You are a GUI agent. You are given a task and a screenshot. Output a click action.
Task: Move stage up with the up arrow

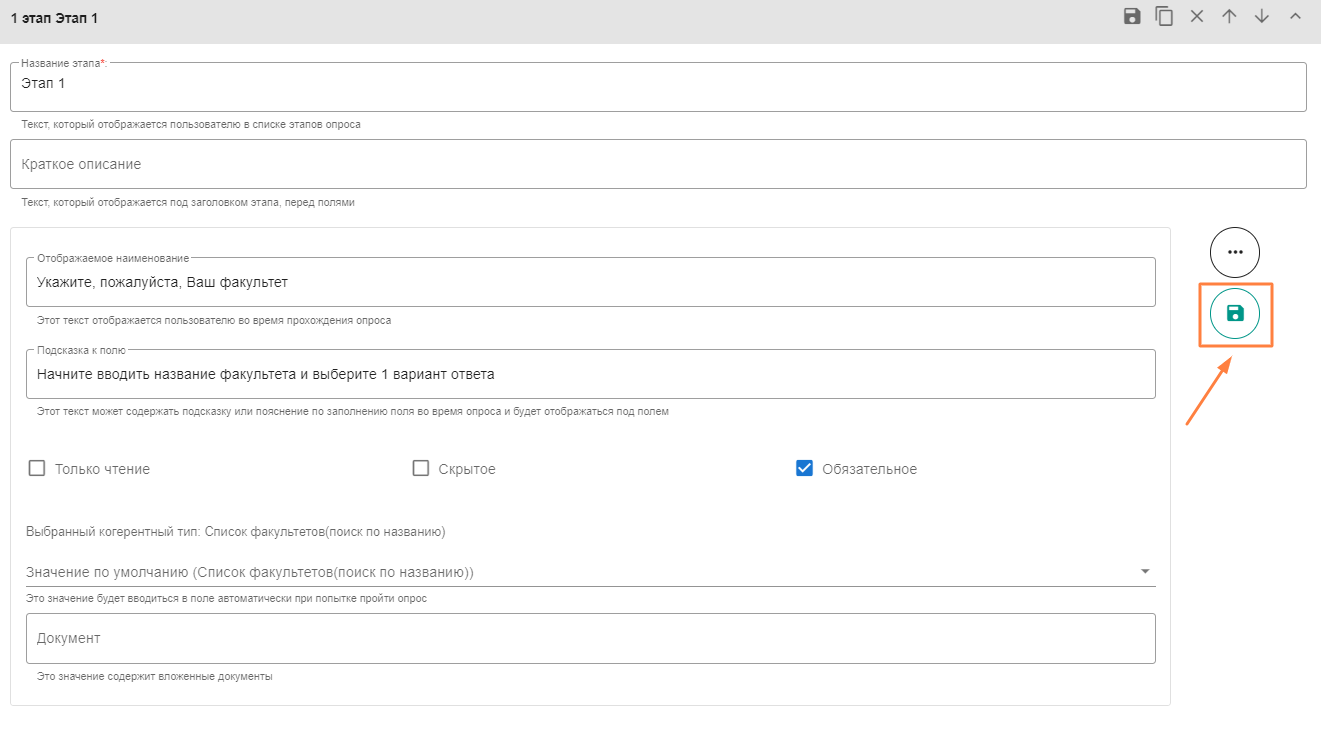click(1229, 16)
